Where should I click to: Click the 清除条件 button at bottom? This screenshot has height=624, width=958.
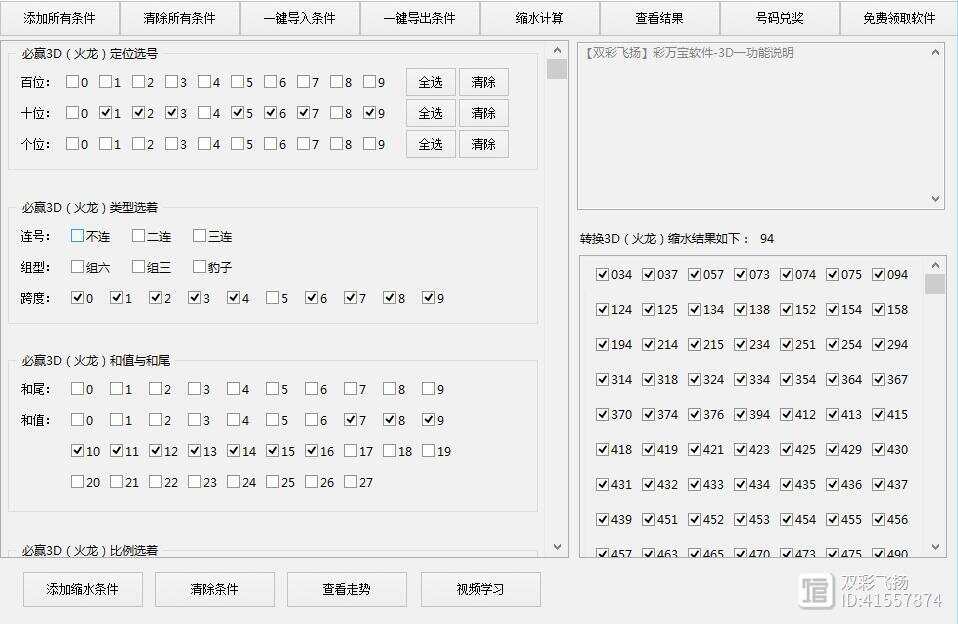(x=214, y=589)
